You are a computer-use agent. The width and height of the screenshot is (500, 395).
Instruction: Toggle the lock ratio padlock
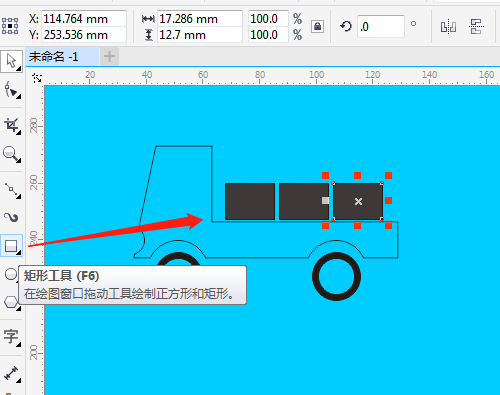(317, 26)
